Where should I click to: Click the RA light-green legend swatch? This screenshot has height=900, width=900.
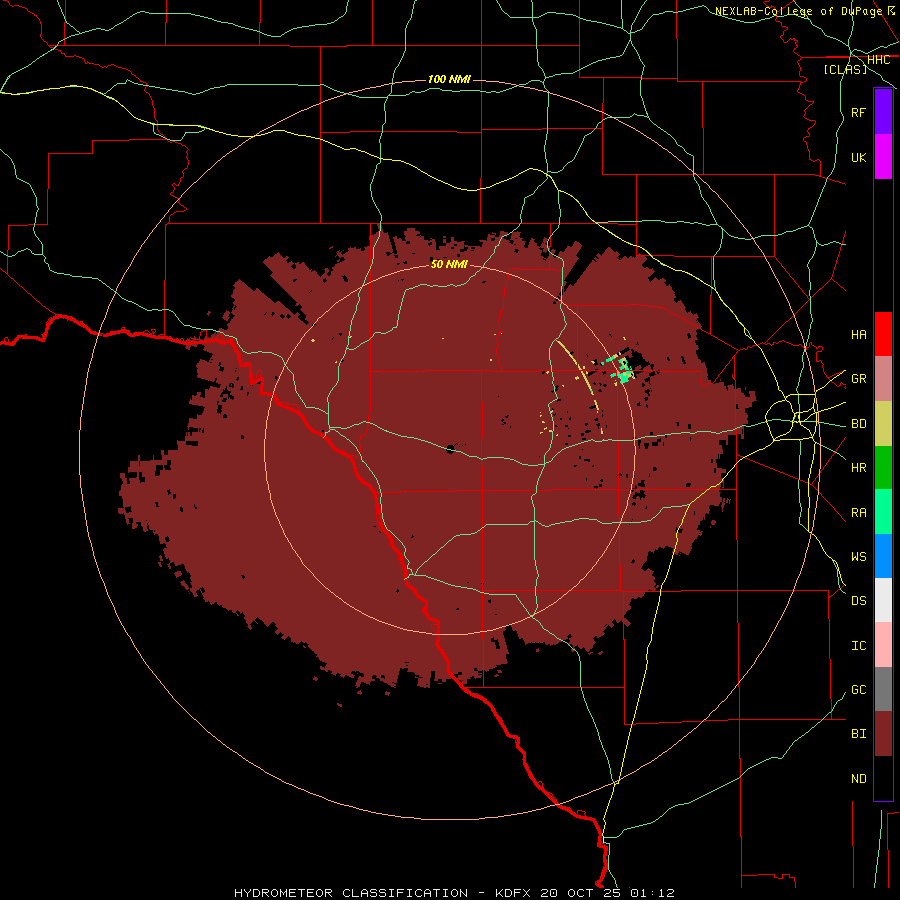click(x=883, y=512)
